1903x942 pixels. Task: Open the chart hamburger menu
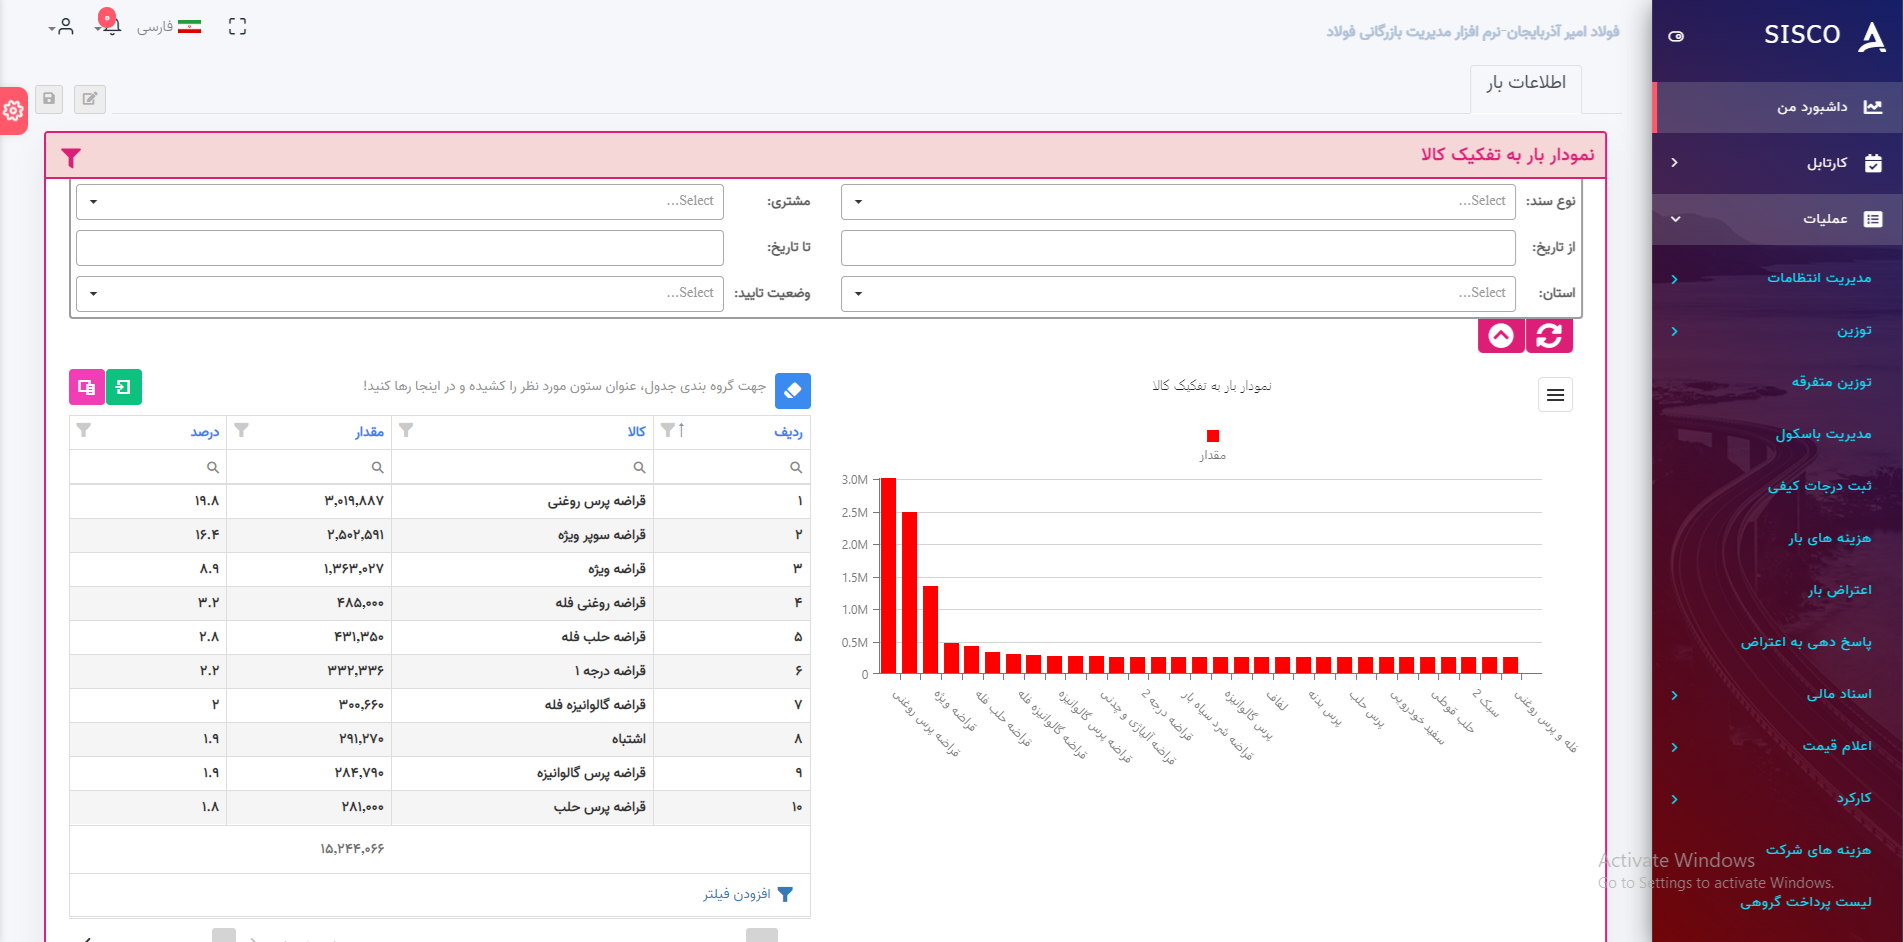click(x=1555, y=395)
